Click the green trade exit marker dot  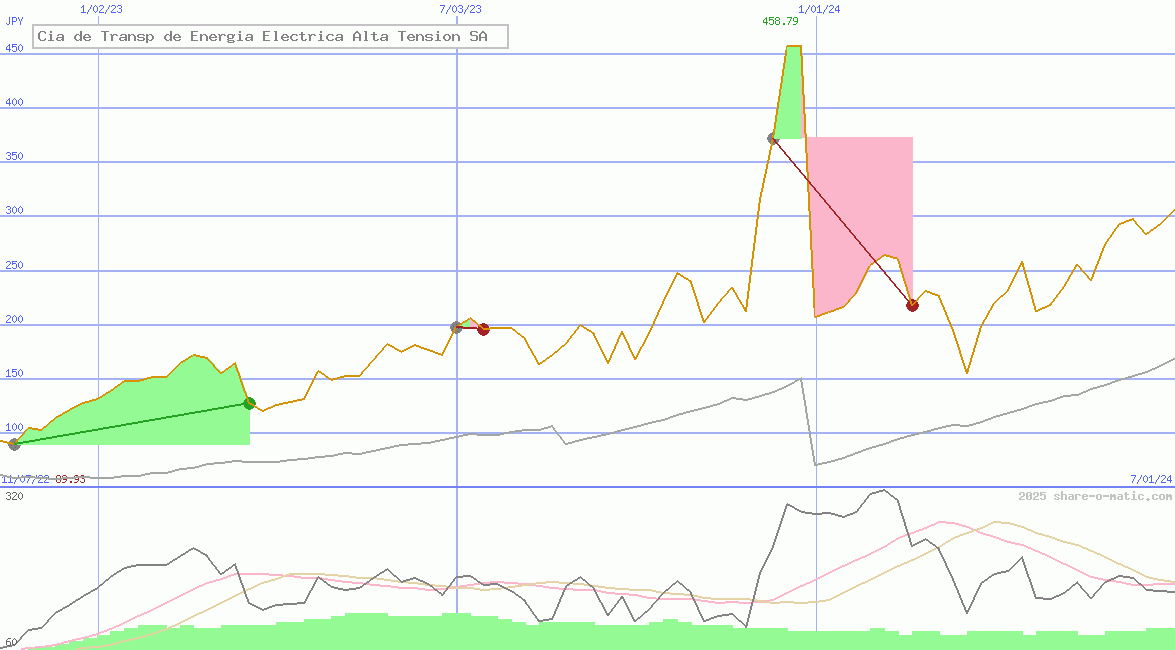pyautogui.click(x=249, y=403)
